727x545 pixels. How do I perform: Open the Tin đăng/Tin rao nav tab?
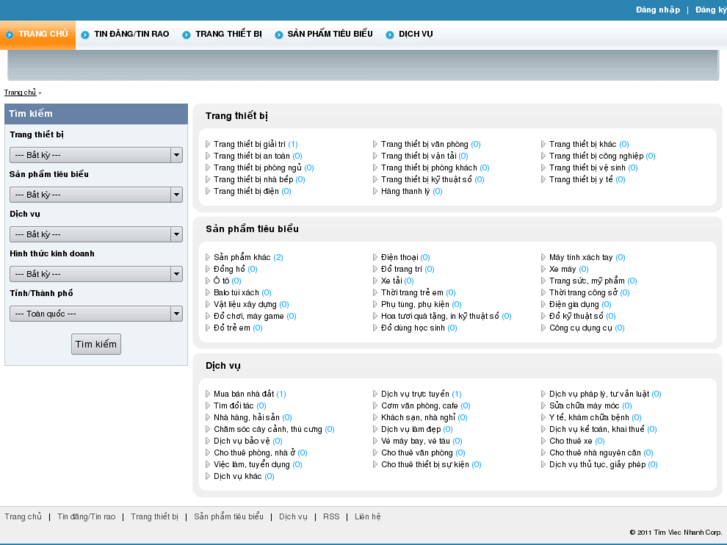pyautogui.click(x=131, y=34)
